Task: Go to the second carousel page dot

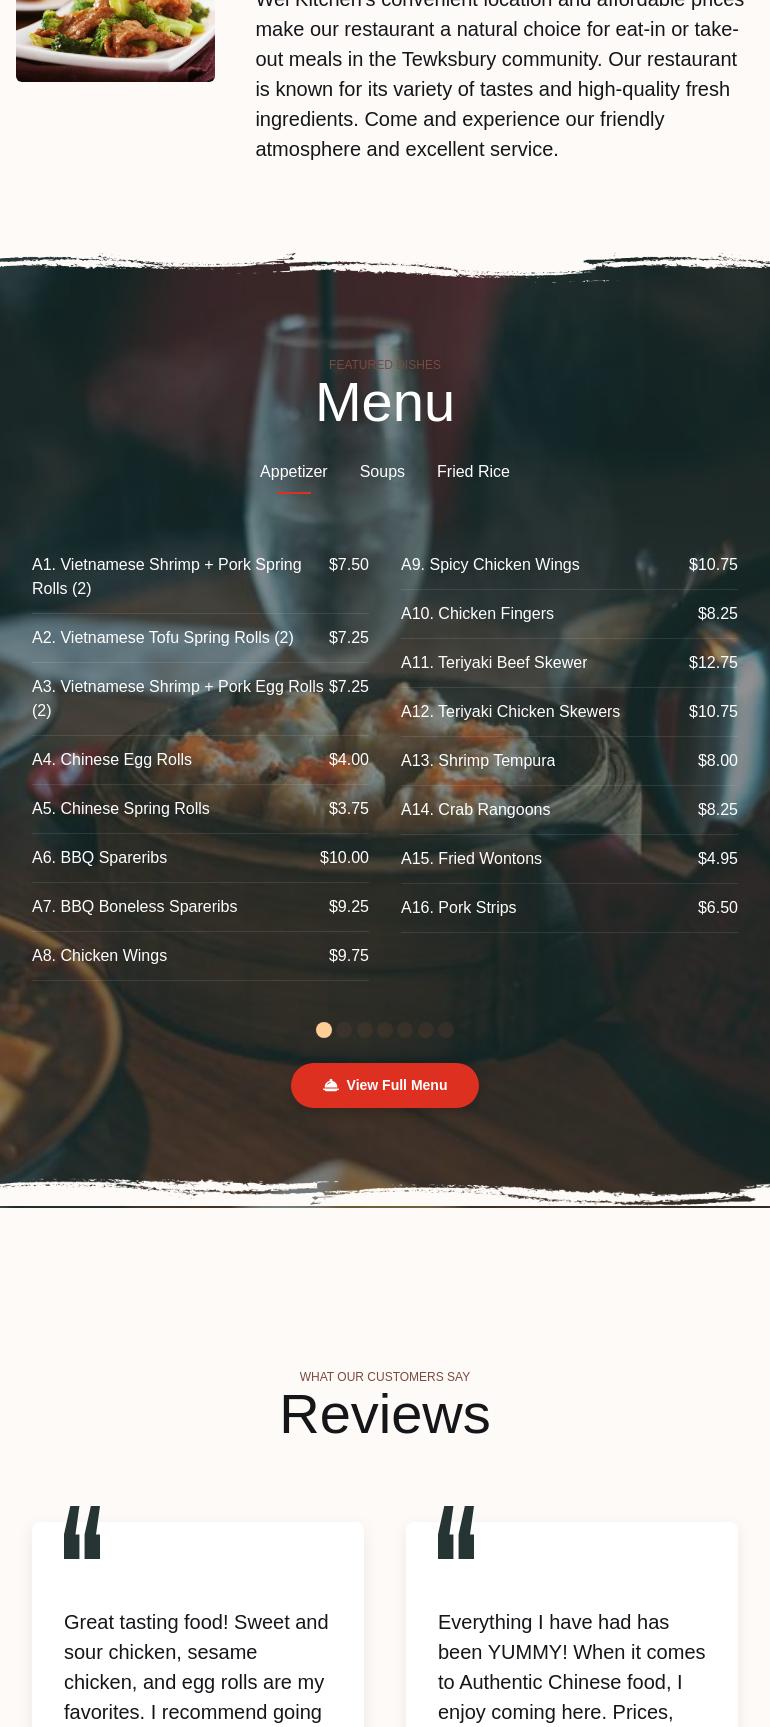Action: (344, 1030)
